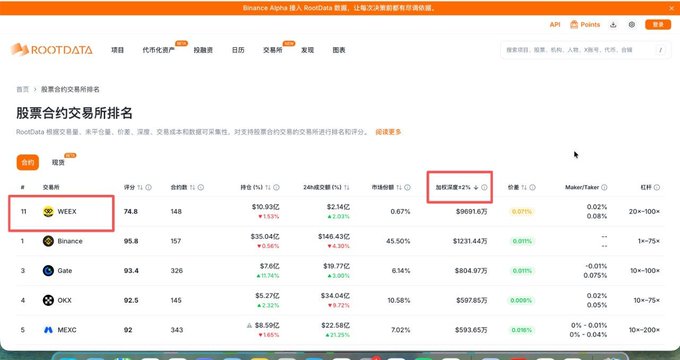Click Binance weighted depth $1231.44万
The image size is (680, 360).
(470, 241)
